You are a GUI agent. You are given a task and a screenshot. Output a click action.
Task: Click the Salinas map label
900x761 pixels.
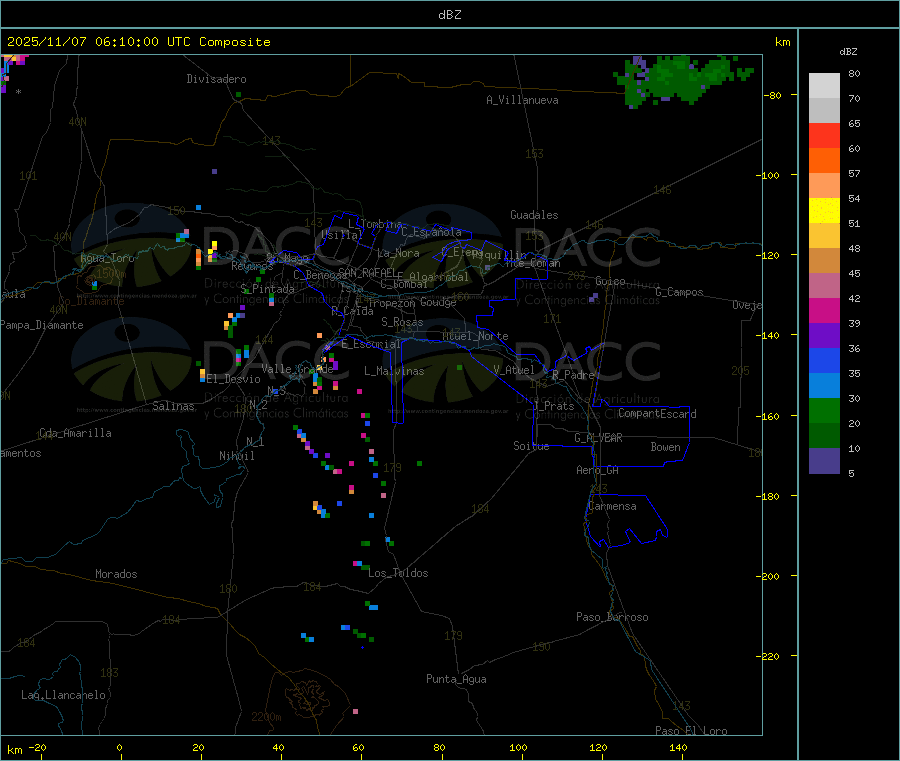coord(173,406)
